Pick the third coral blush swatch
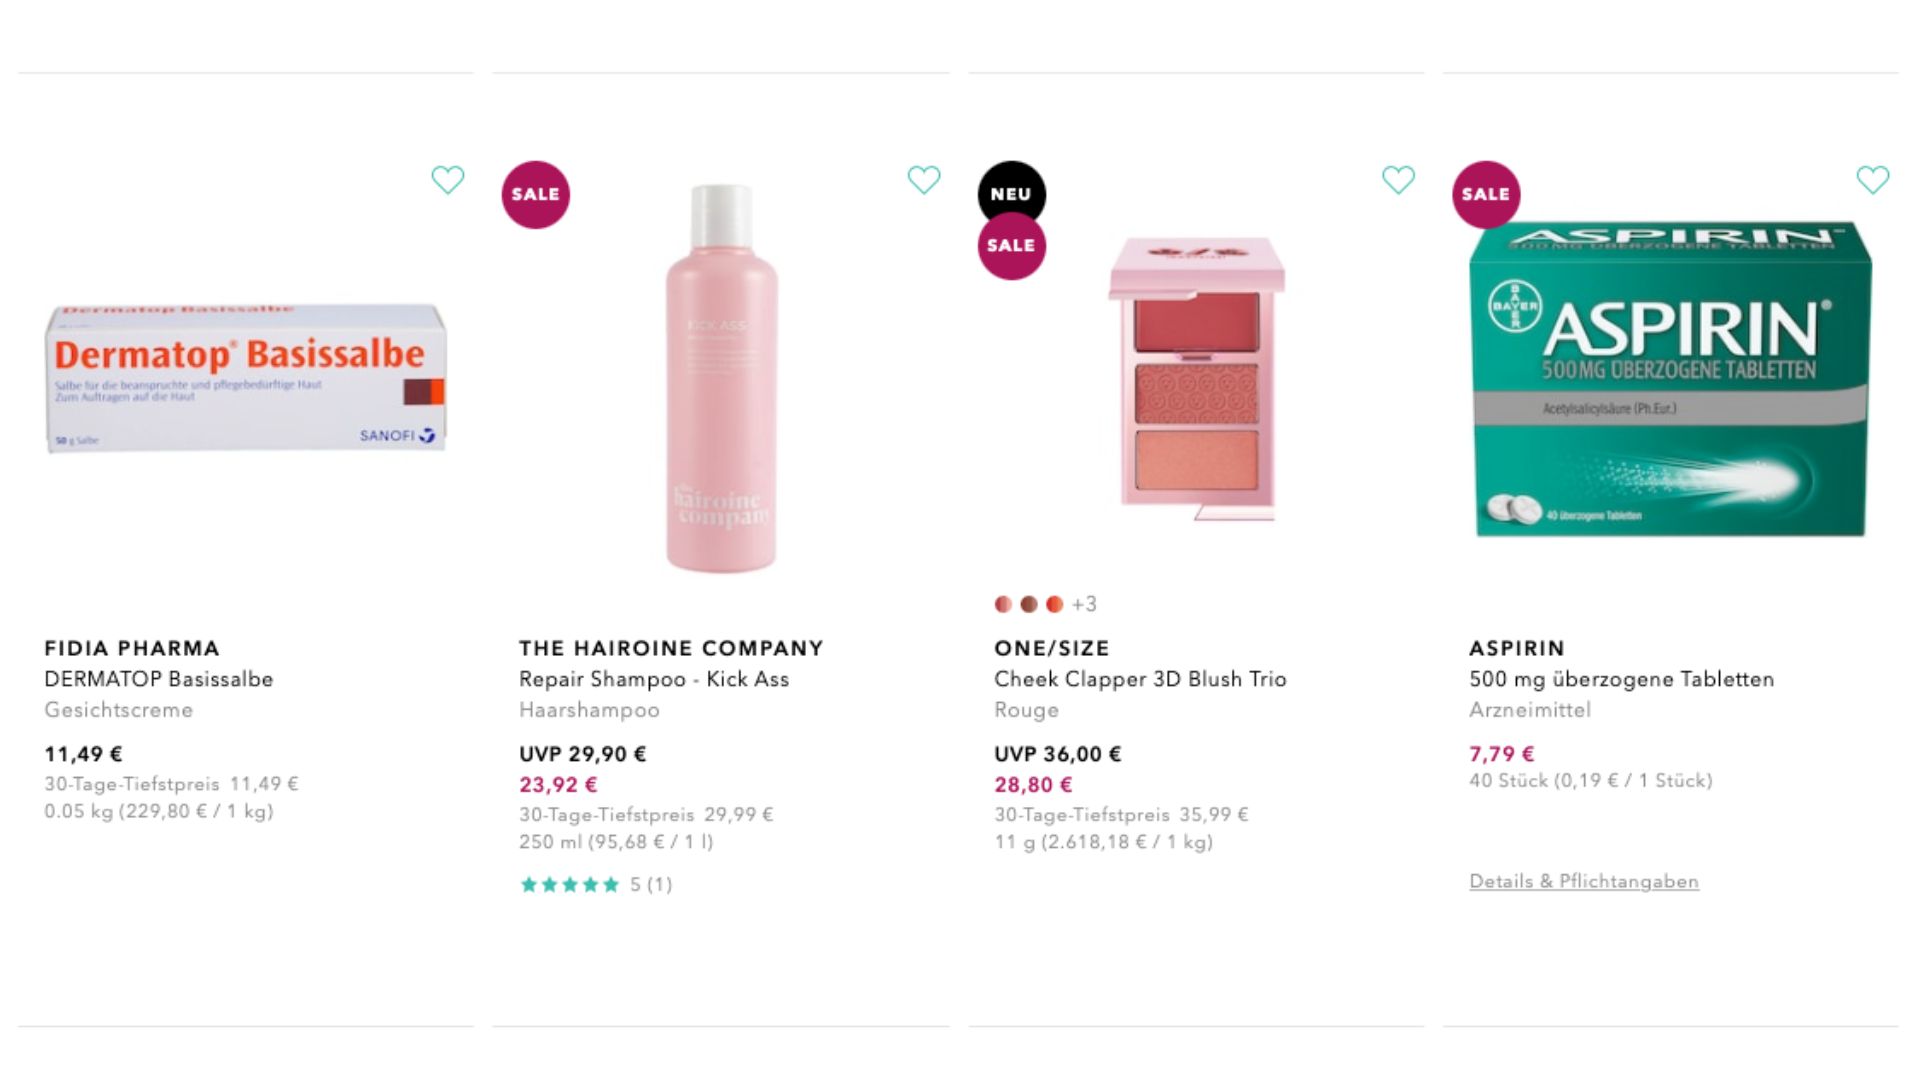Viewport: 1920px width, 1080px height. [x=1054, y=604]
